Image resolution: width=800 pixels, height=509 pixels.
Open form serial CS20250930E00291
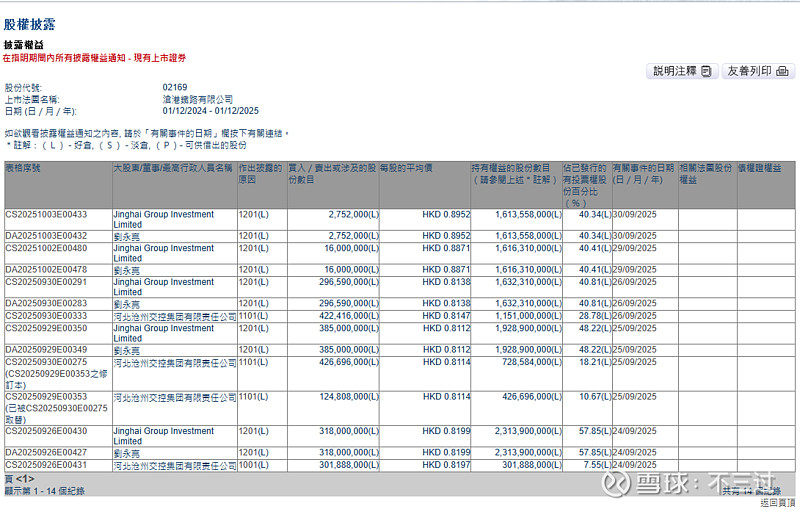(46, 282)
